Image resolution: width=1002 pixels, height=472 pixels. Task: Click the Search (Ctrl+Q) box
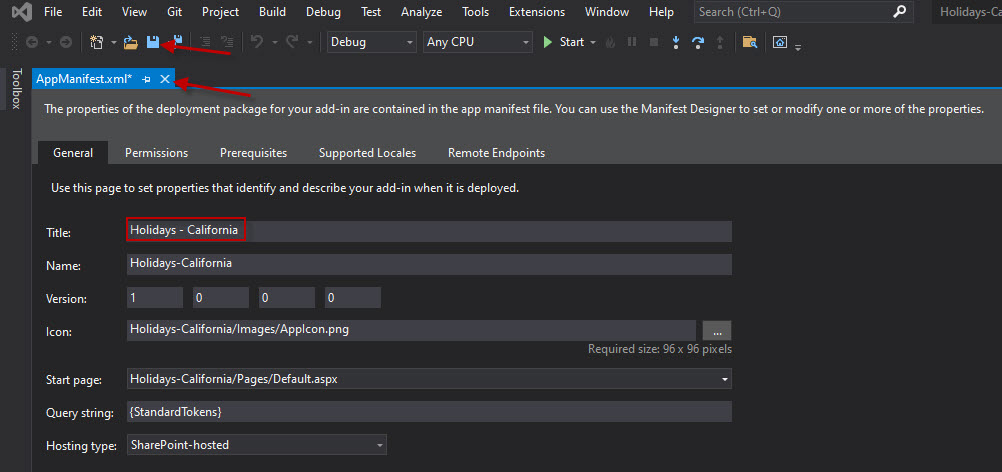[x=804, y=12]
